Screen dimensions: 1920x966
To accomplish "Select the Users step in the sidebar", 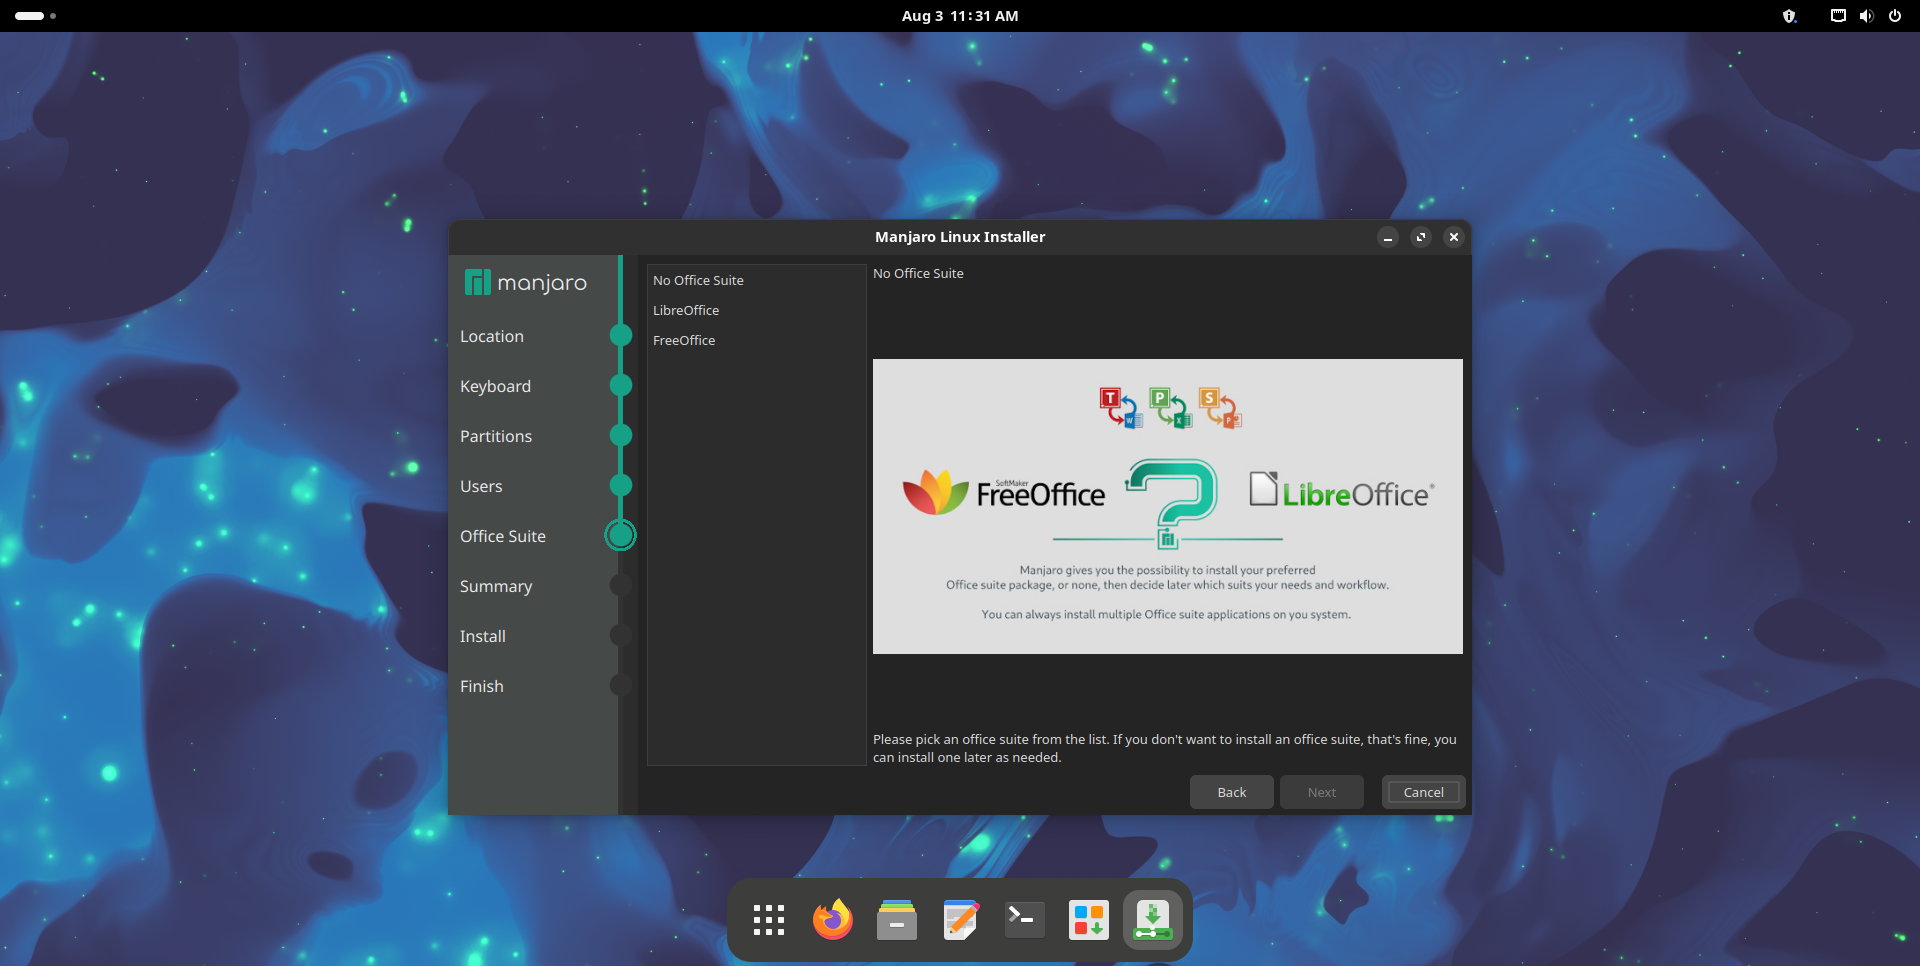I will (x=481, y=486).
